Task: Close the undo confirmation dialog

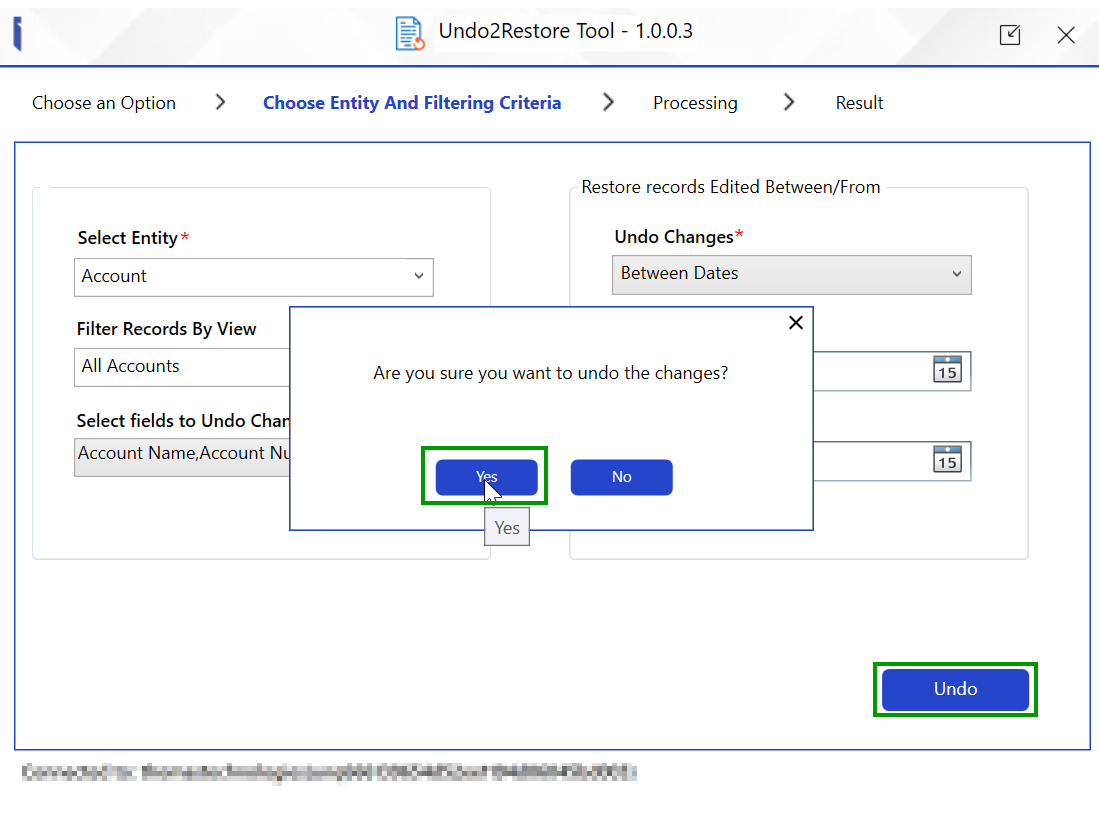Action: click(795, 323)
